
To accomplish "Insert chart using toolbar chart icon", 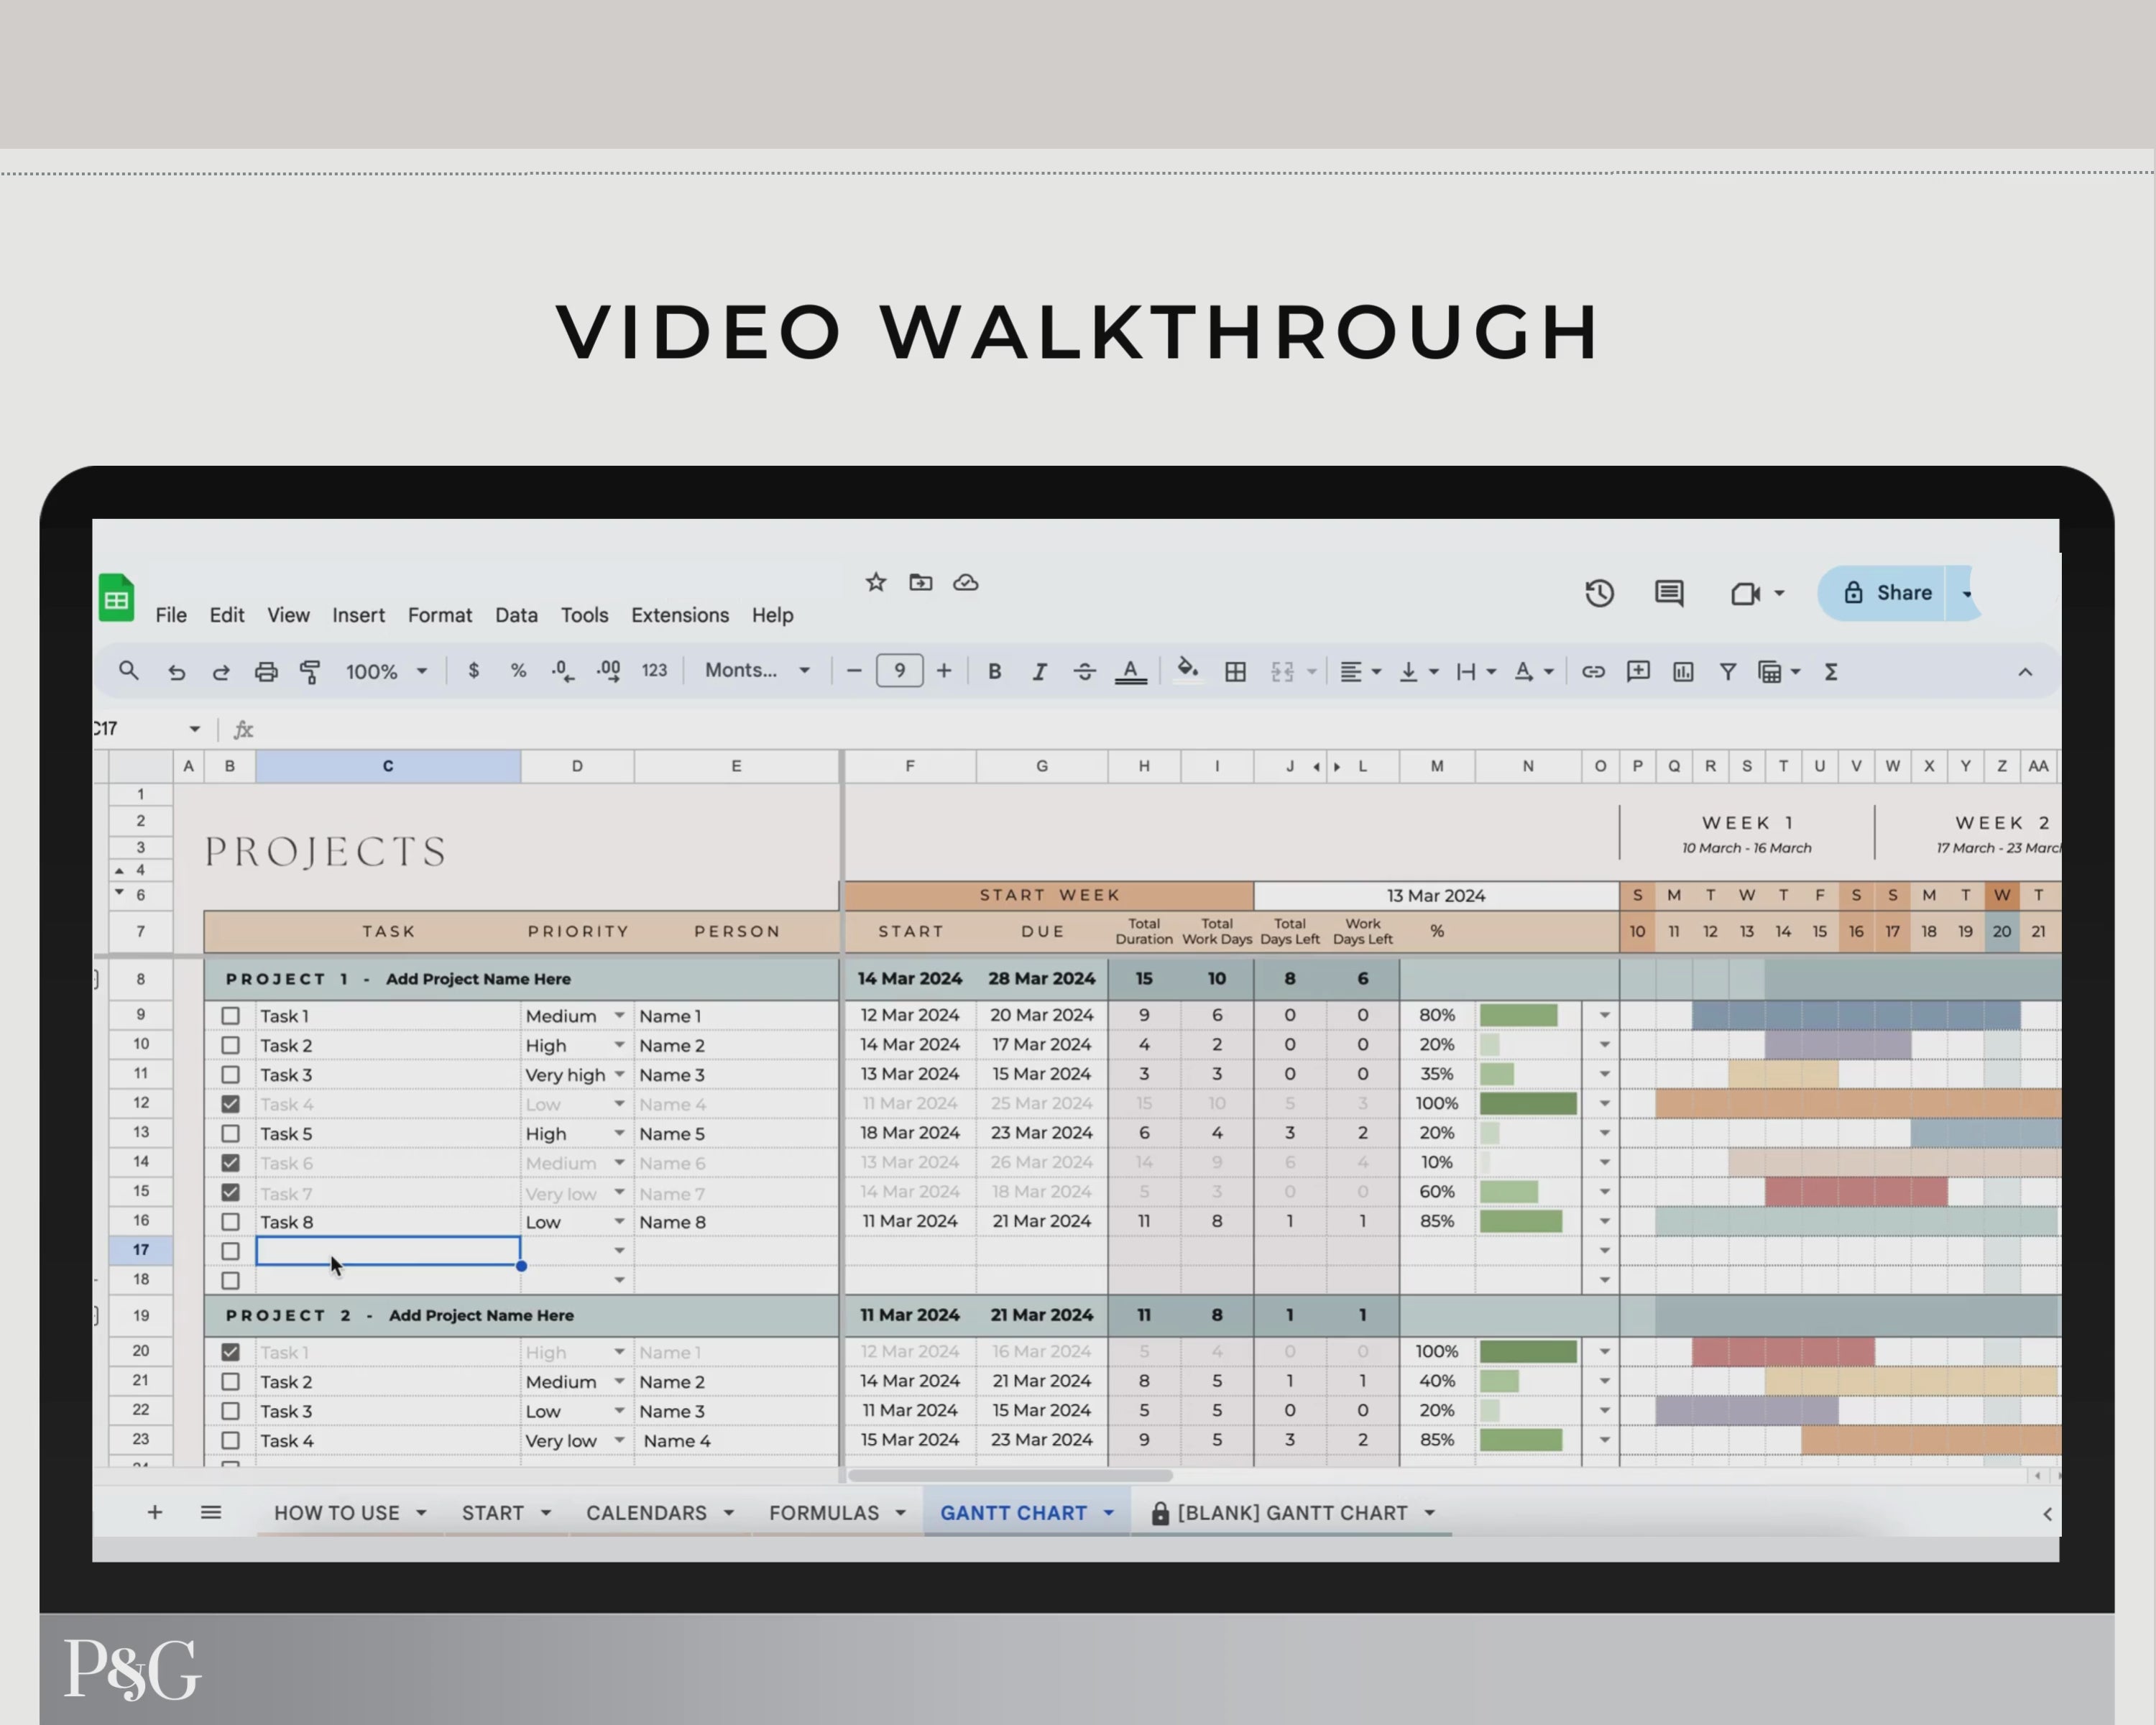I will pos(1683,672).
